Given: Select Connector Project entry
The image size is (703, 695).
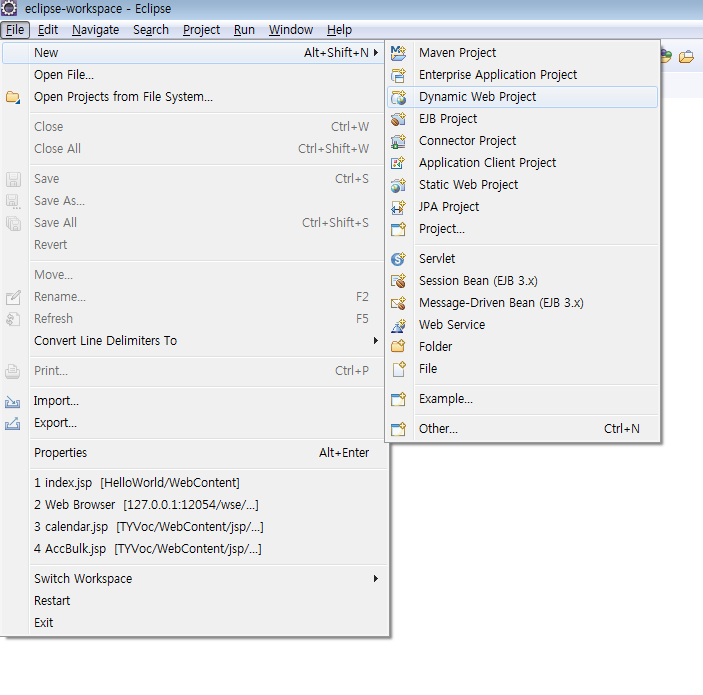Looking at the screenshot, I should pos(522,141).
